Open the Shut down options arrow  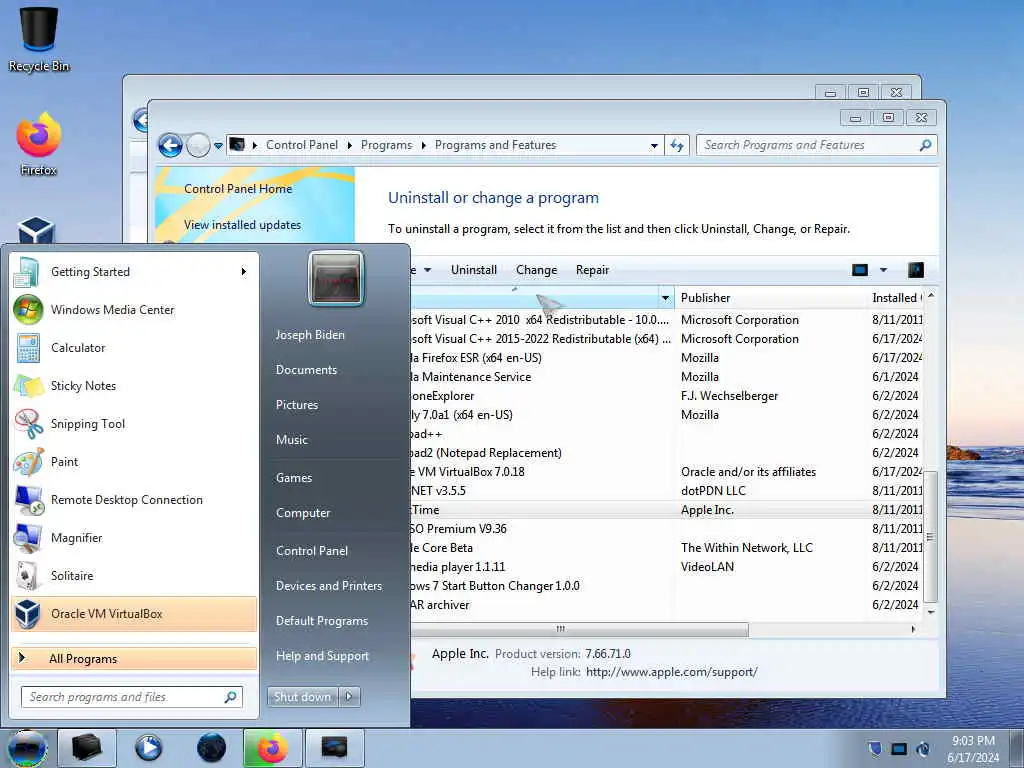[x=349, y=696]
